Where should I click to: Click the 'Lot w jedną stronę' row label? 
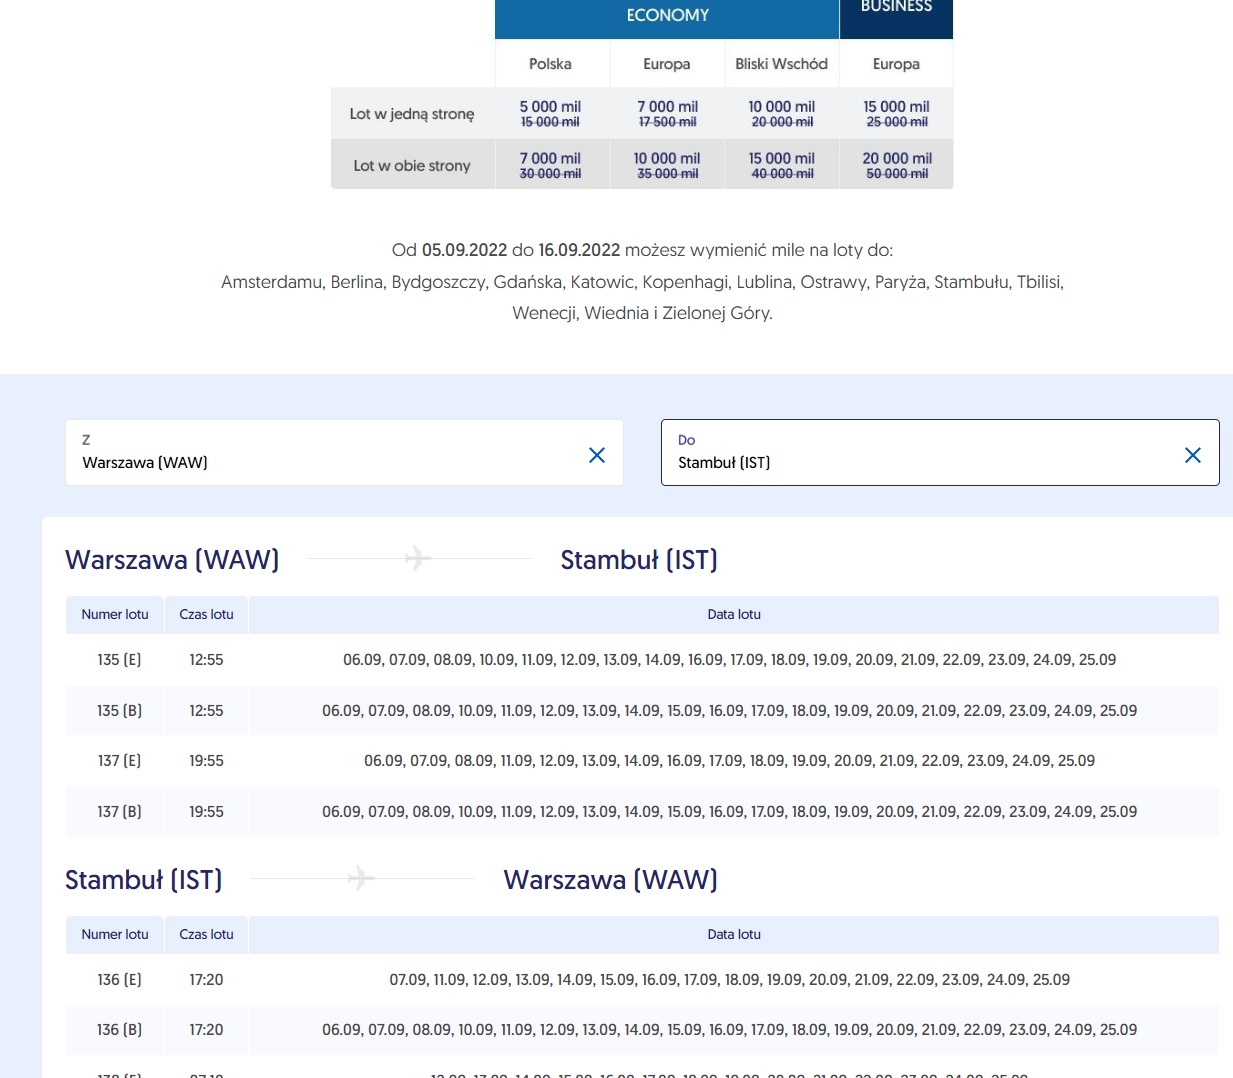point(412,114)
